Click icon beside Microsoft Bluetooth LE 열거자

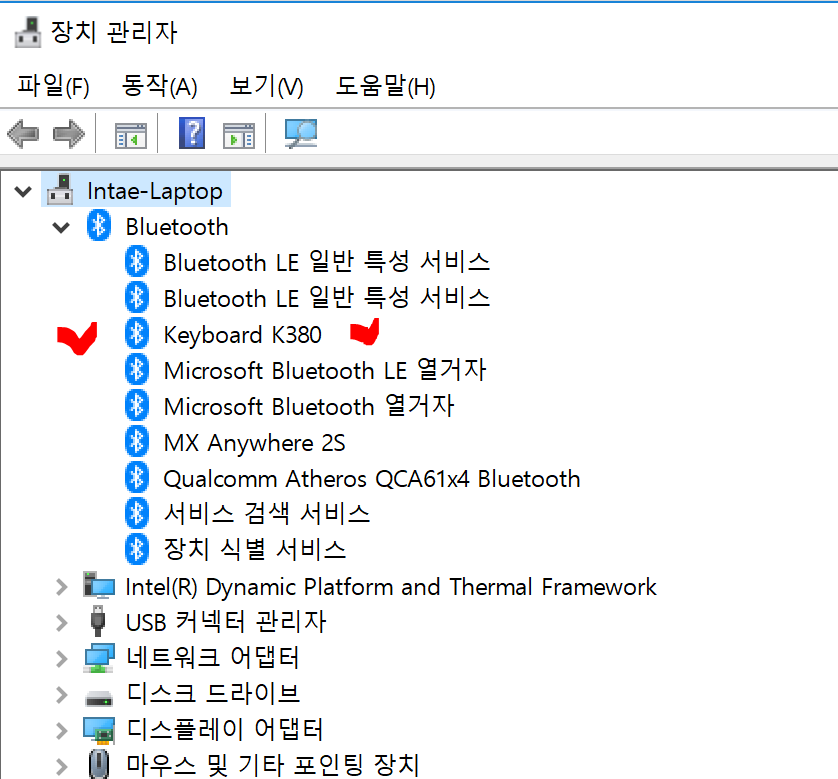(137, 369)
